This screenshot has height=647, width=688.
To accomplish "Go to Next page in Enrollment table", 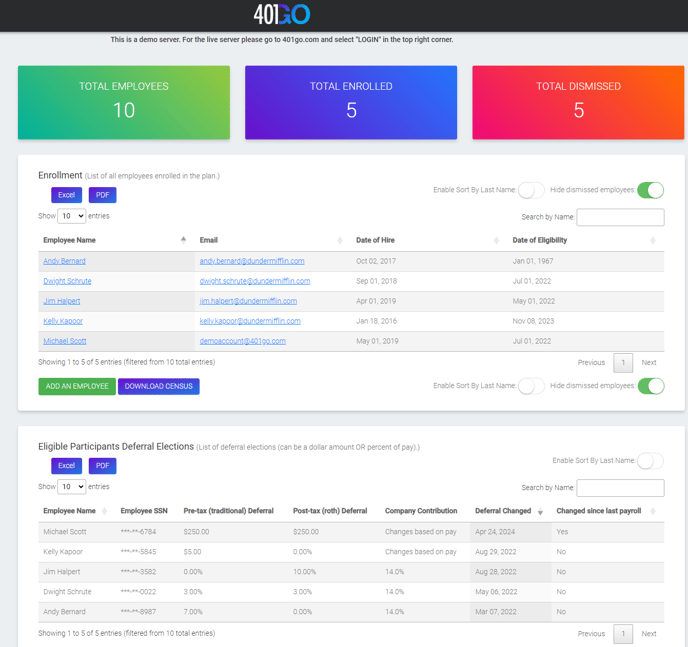I will [x=649, y=363].
